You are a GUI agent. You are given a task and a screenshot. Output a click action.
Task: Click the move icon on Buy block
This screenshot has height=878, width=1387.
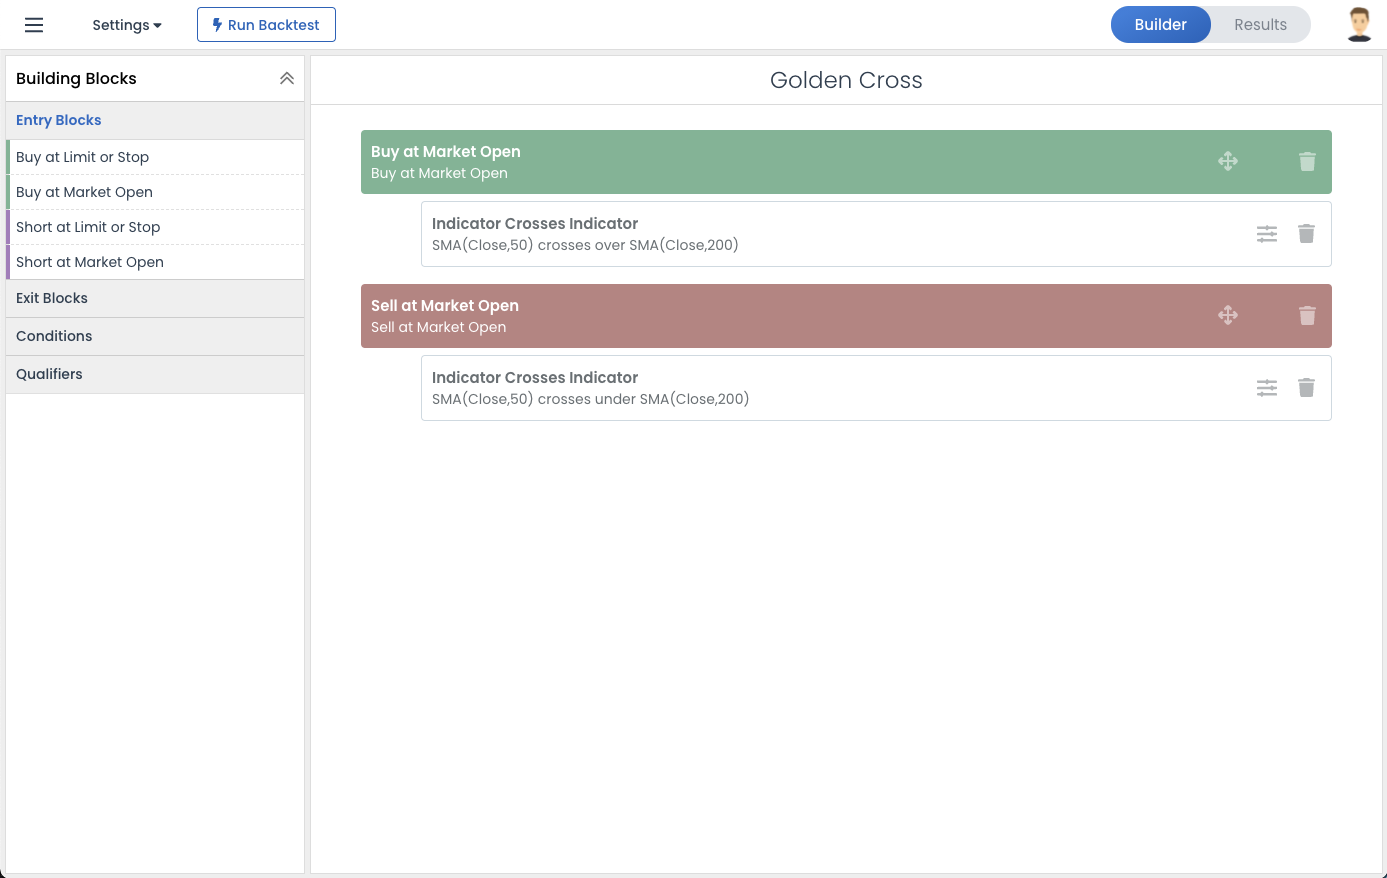click(1228, 161)
